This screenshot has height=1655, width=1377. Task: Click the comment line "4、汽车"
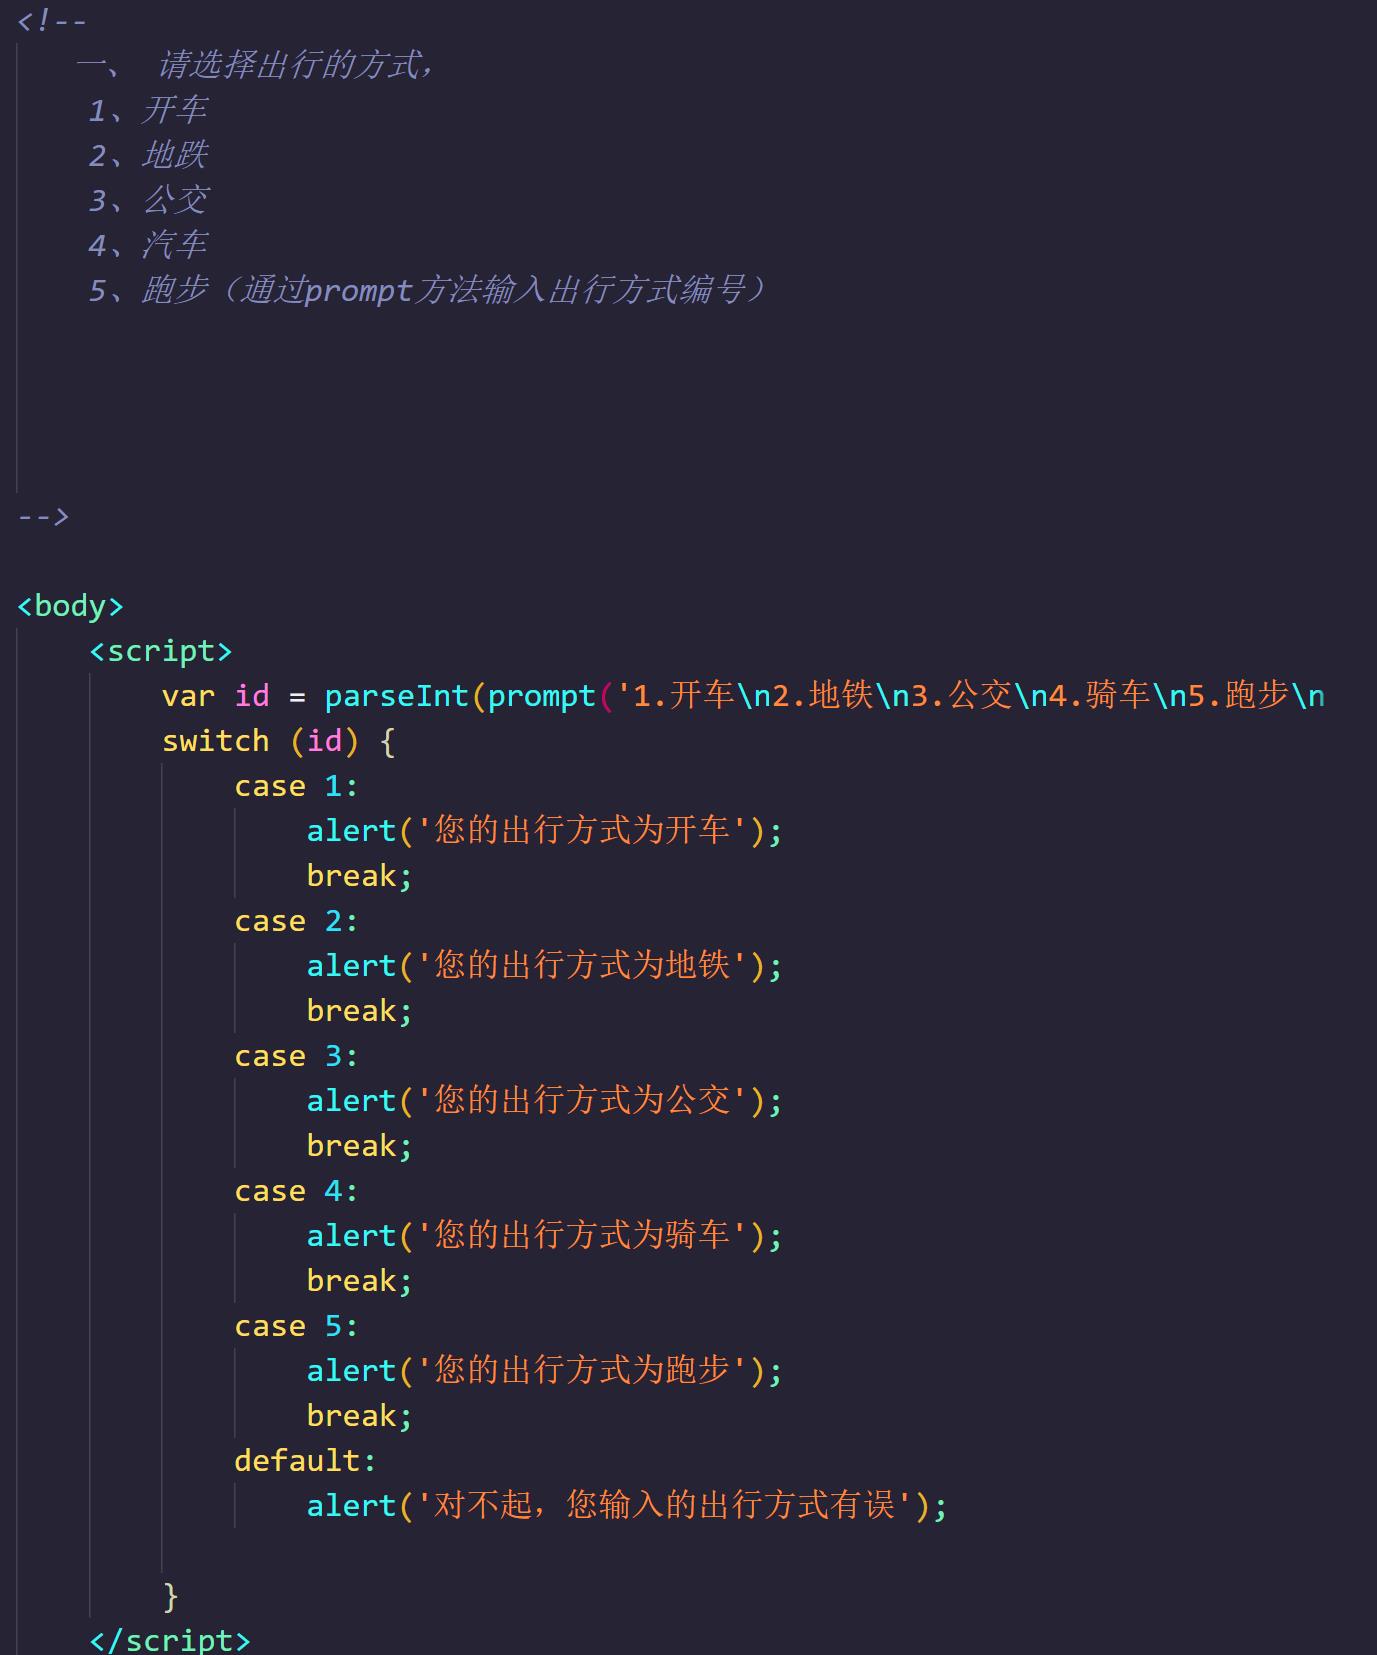coord(147,245)
